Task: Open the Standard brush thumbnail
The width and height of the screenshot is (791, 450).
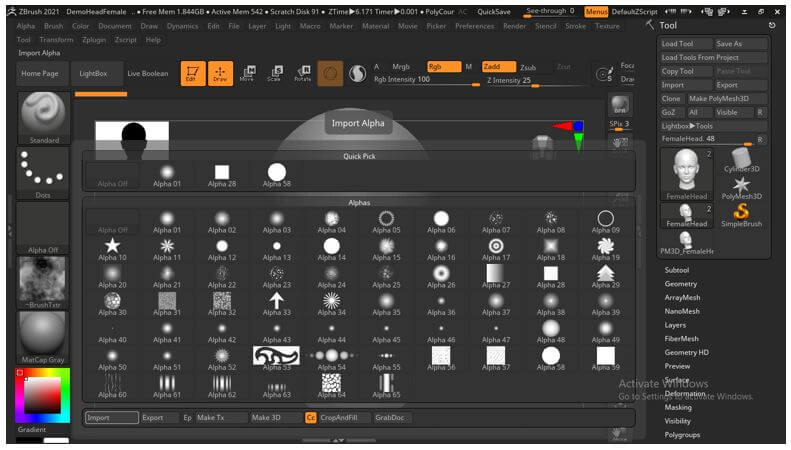Action: (43, 118)
